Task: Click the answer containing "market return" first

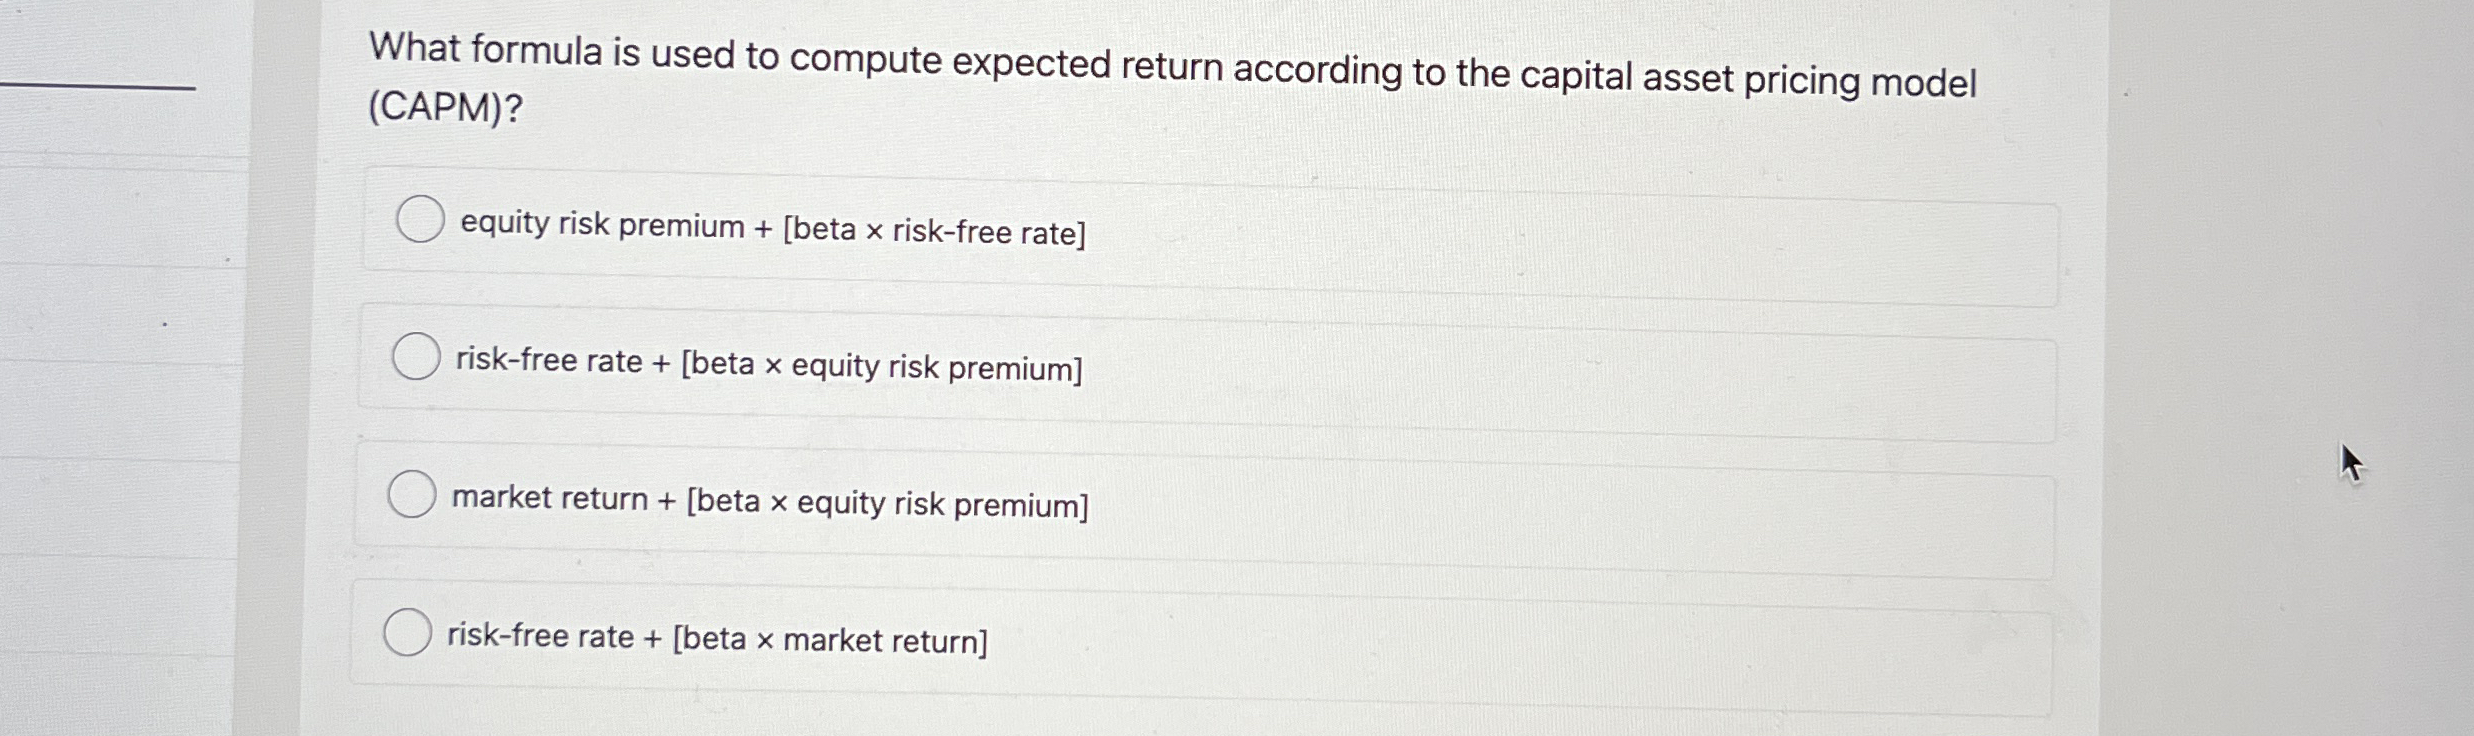Action: point(768,501)
